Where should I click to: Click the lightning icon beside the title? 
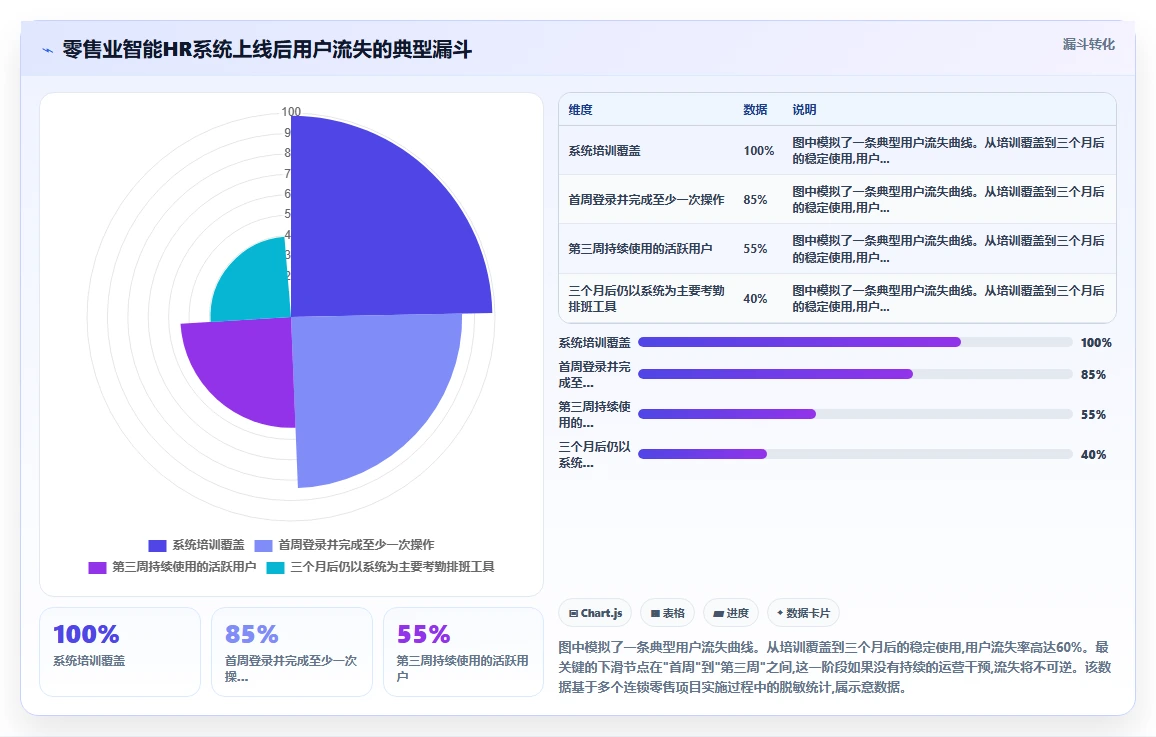[x=48, y=50]
